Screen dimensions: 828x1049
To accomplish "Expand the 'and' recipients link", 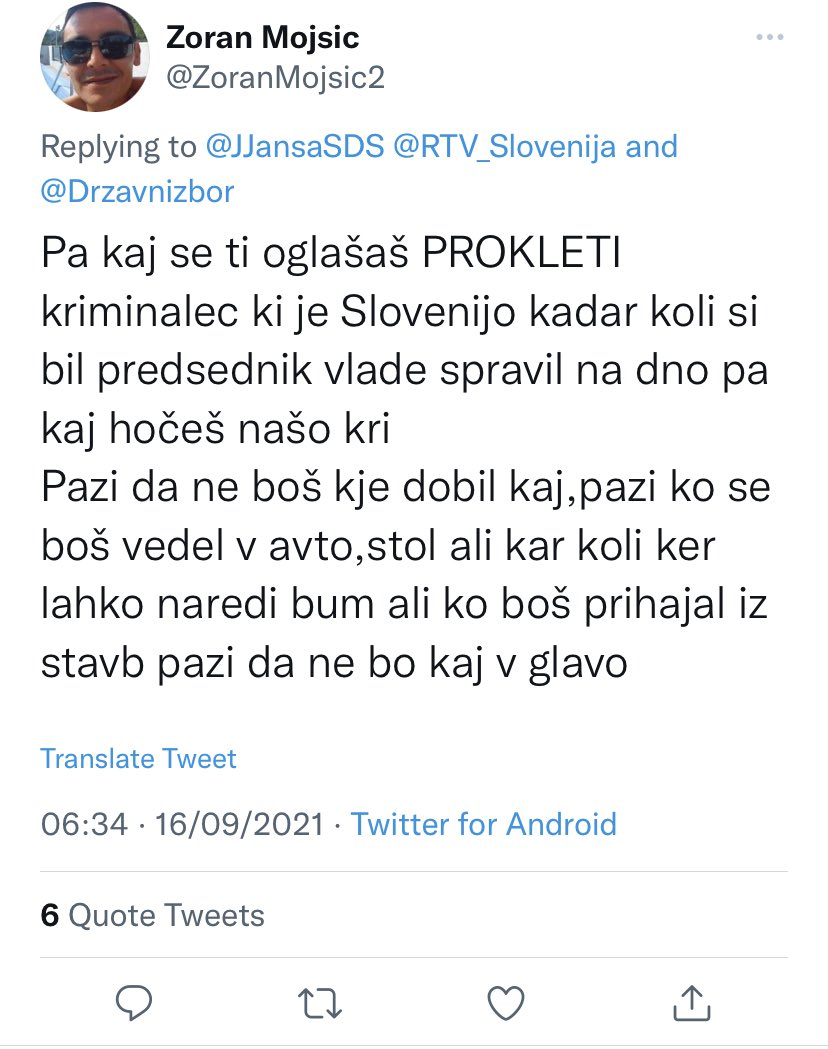I will pos(651,147).
